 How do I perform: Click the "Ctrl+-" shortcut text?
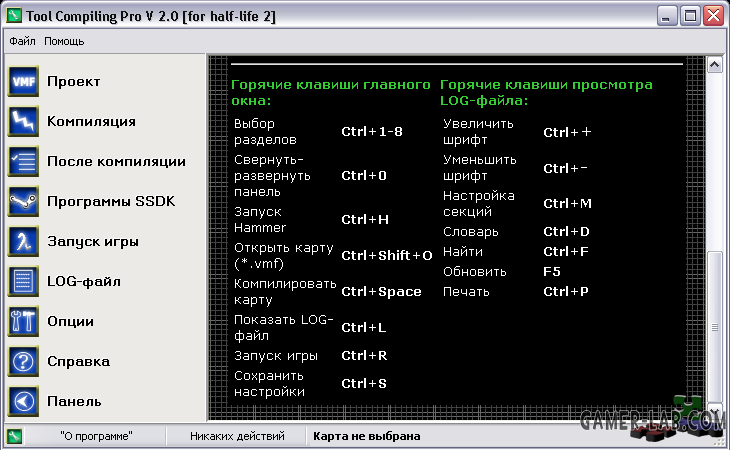tap(566, 168)
